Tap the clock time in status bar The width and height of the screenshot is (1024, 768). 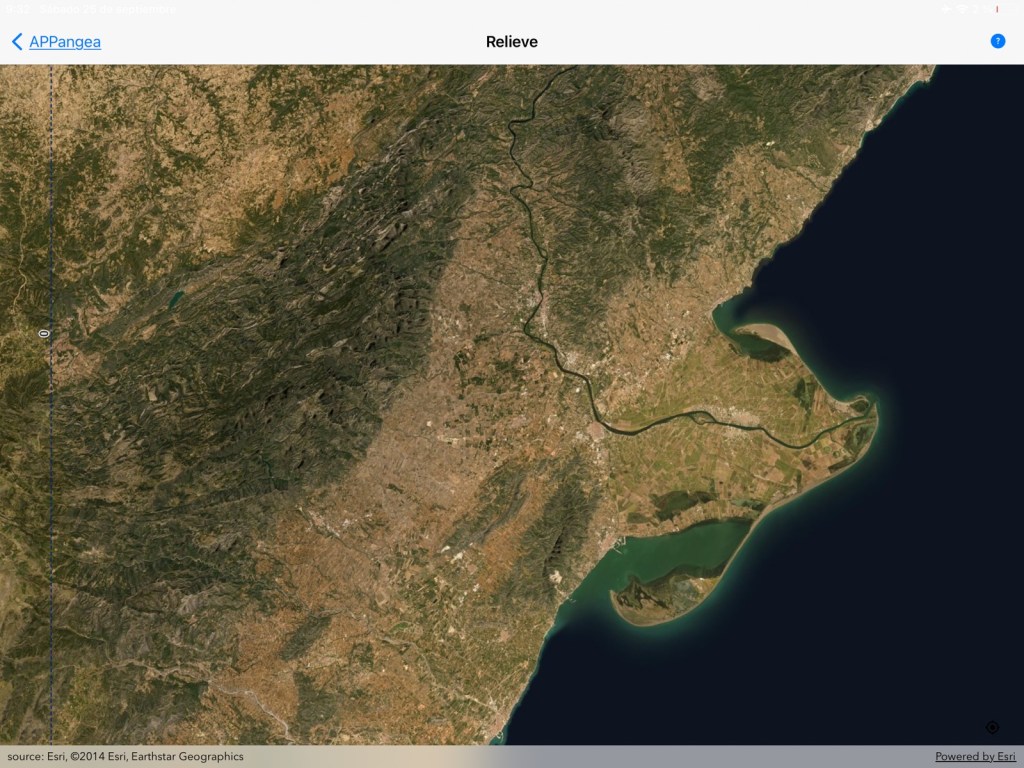pyautogui.click(x=14, y=9)
